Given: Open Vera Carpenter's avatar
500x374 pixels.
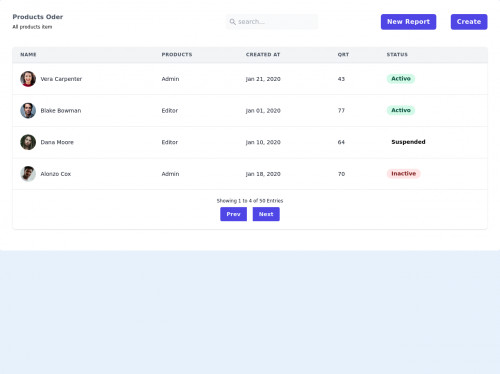Looking at the screenshot, I should (x=28, y=79).
